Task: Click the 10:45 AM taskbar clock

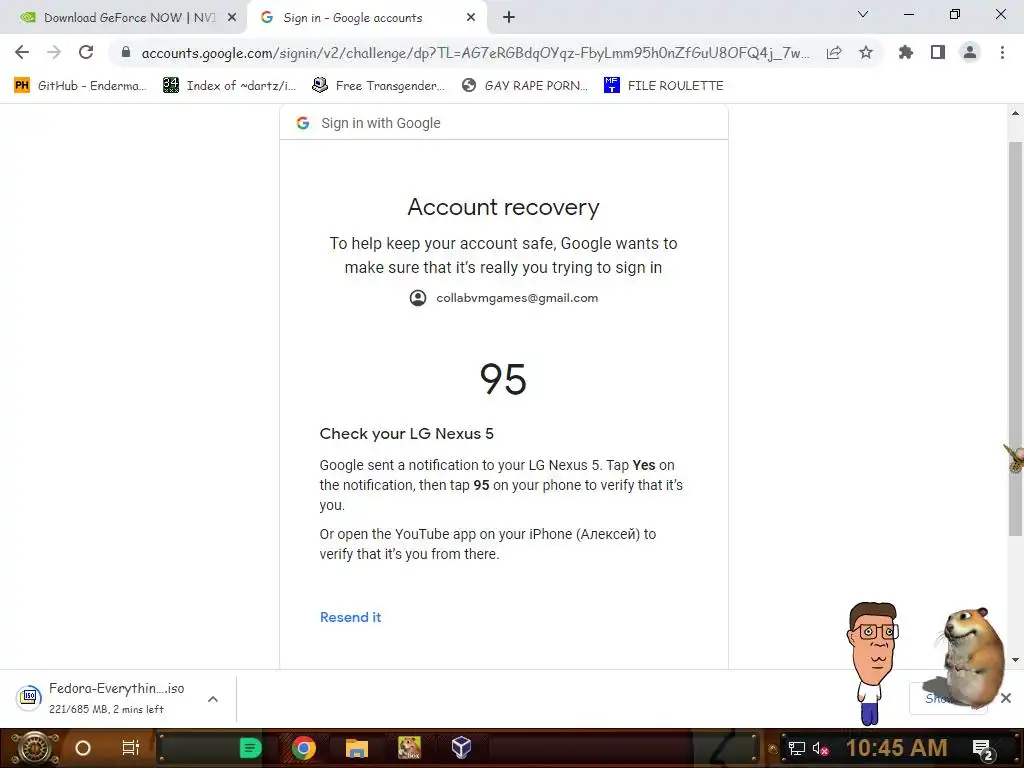Action: coord(897,748)
